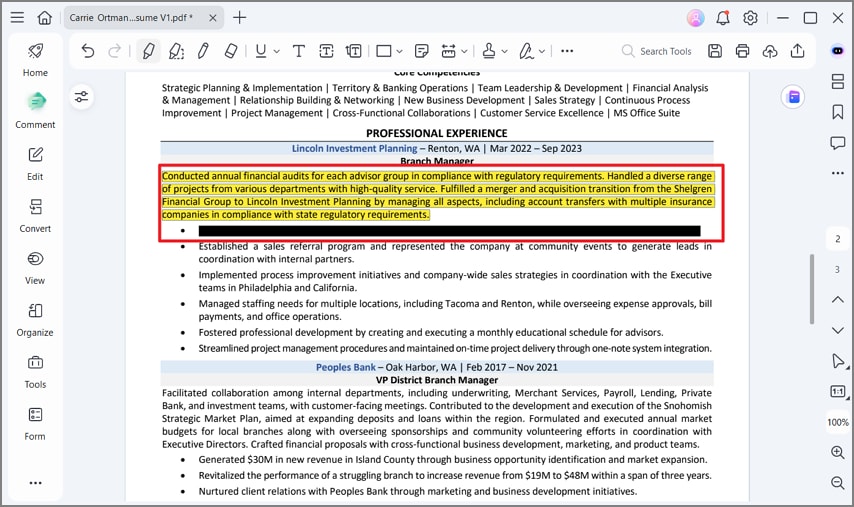Choose the select cursor tool
Viewport: 854px width, 507px height.
click(838, 361)
